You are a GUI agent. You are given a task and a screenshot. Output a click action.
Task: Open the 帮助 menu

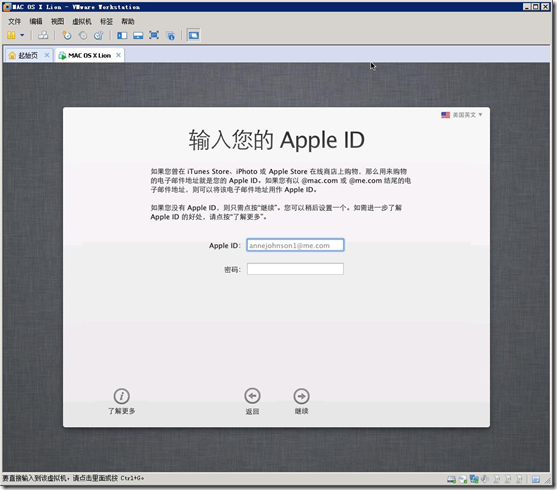pos(128,21)
